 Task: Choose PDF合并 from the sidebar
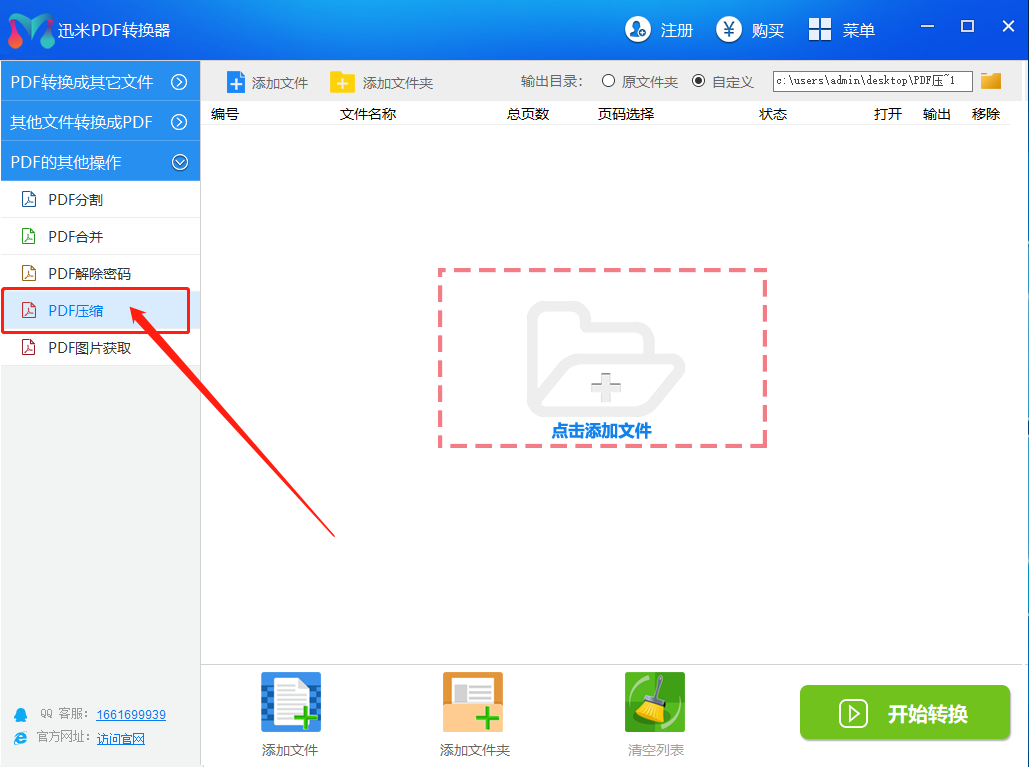[75, 236]
